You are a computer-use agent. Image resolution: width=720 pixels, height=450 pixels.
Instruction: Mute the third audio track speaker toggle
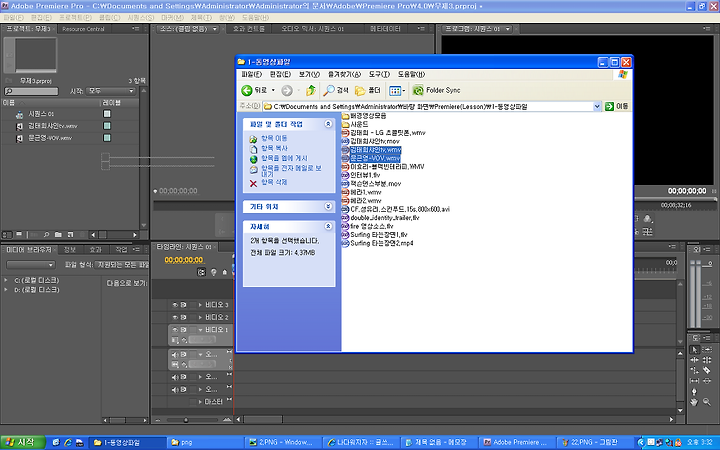175,390
